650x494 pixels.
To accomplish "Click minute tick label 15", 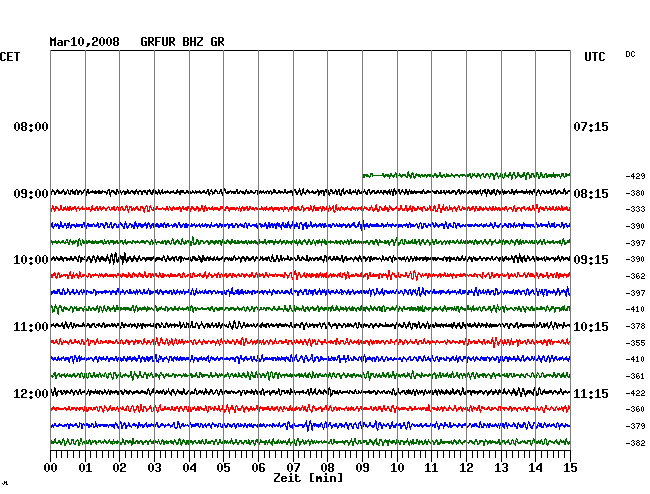I will pos(570,468).
